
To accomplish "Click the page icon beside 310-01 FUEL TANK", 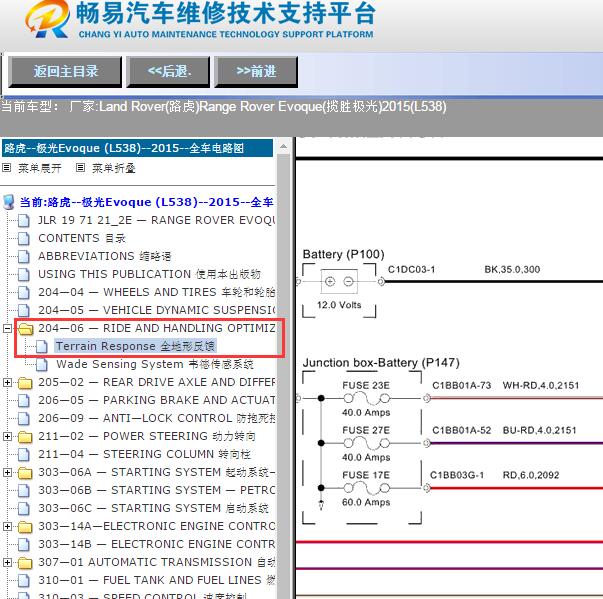I will pos(24,581).
